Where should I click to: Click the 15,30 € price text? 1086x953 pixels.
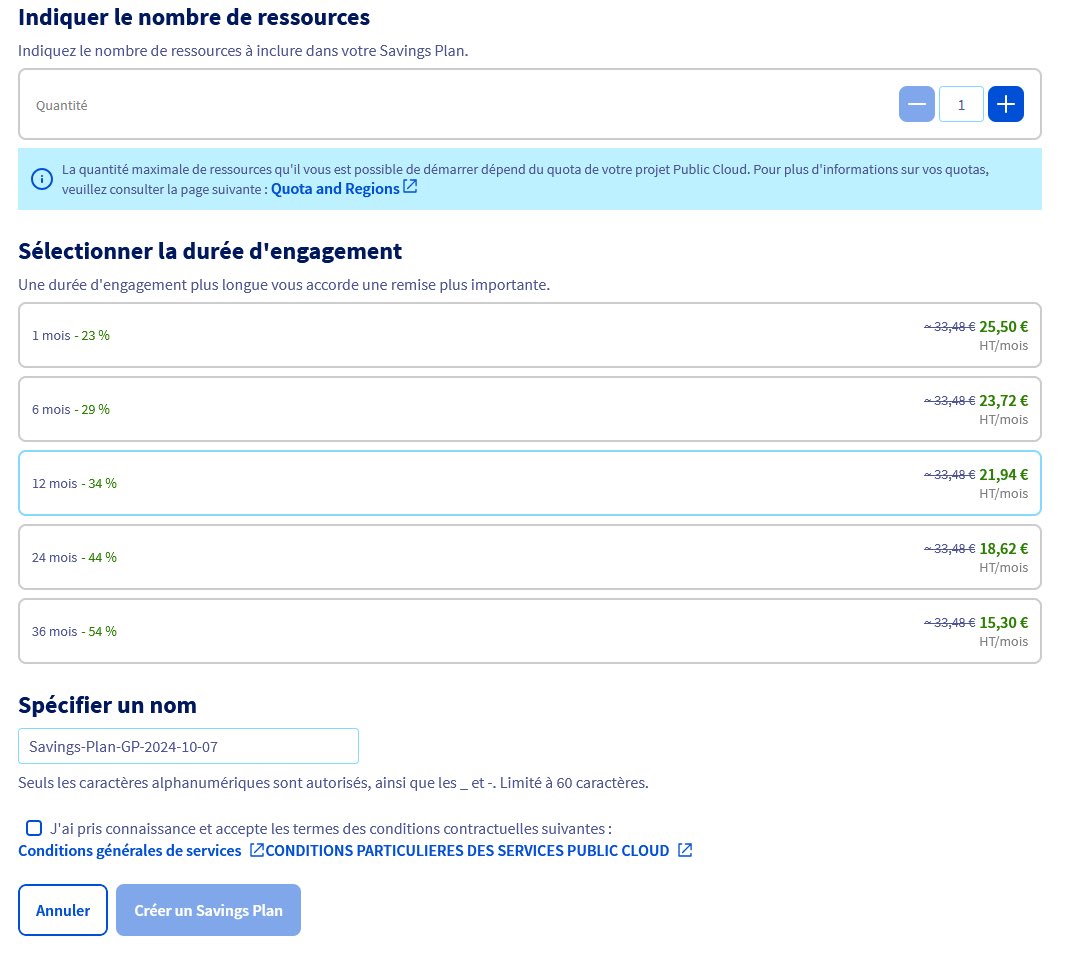[1004, 623]
